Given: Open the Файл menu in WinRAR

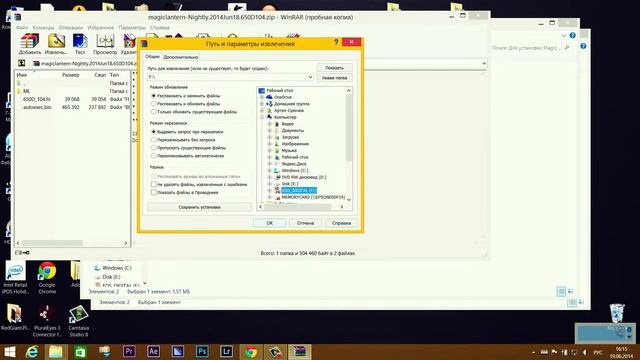Looking at the screenshot, I should pos(22,27).
